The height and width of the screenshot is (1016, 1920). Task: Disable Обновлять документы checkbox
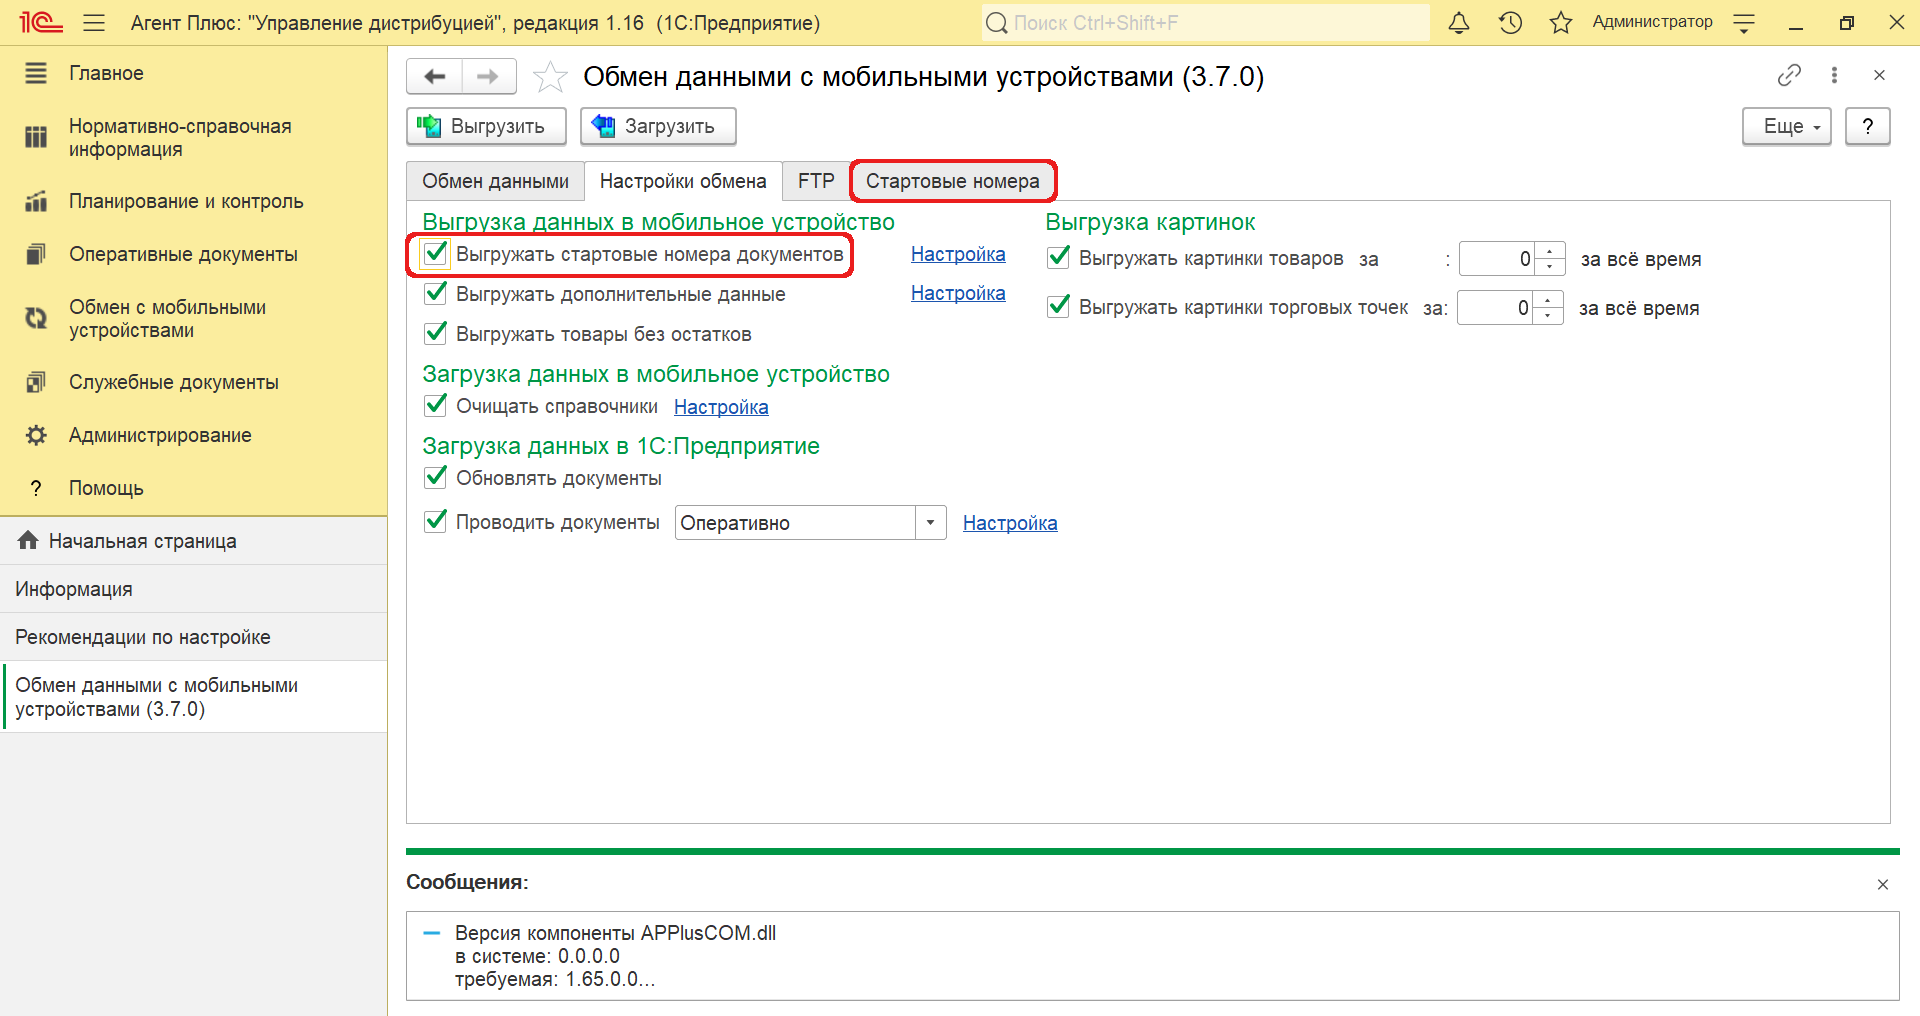[435, 477]
